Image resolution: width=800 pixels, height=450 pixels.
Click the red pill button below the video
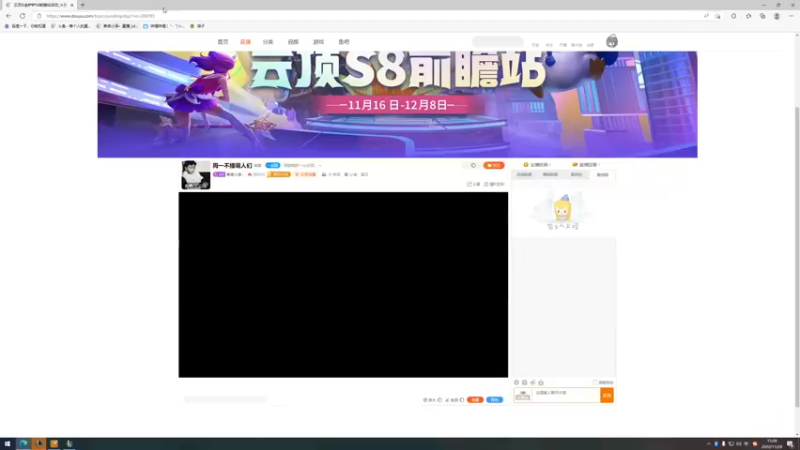[x=475, y=399]
